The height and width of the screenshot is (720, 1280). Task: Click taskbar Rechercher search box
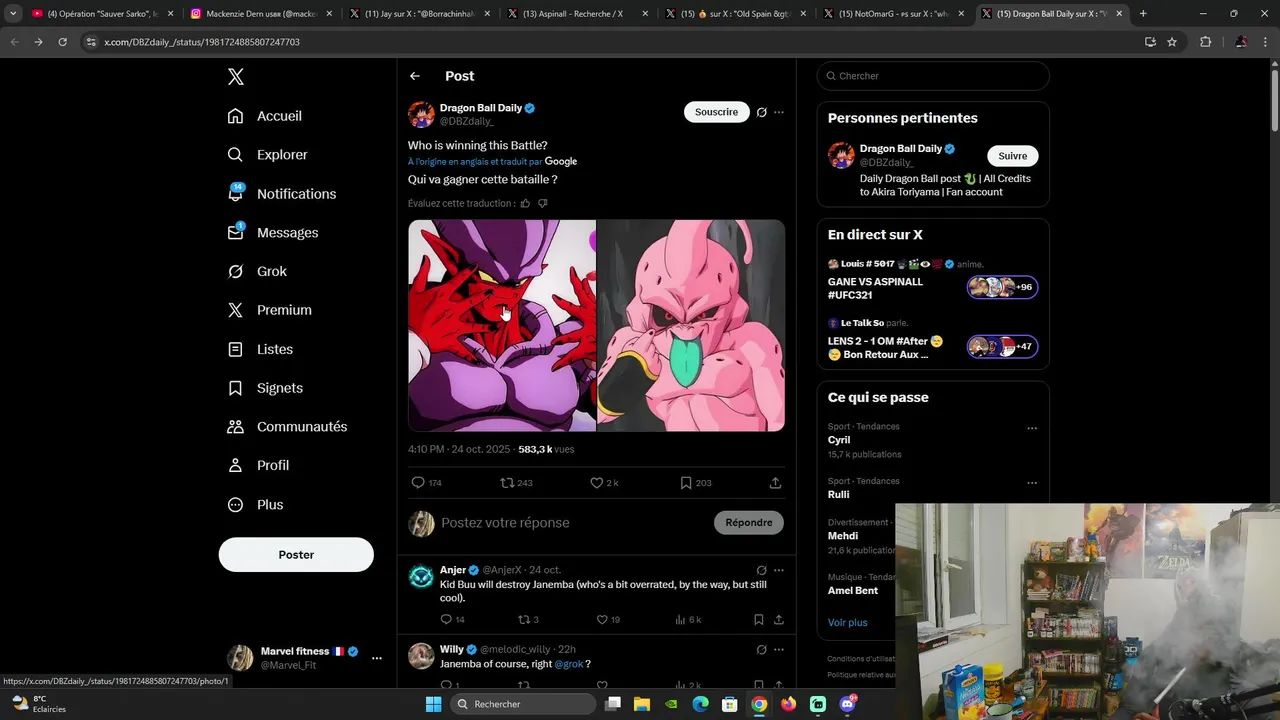point(522,704)
